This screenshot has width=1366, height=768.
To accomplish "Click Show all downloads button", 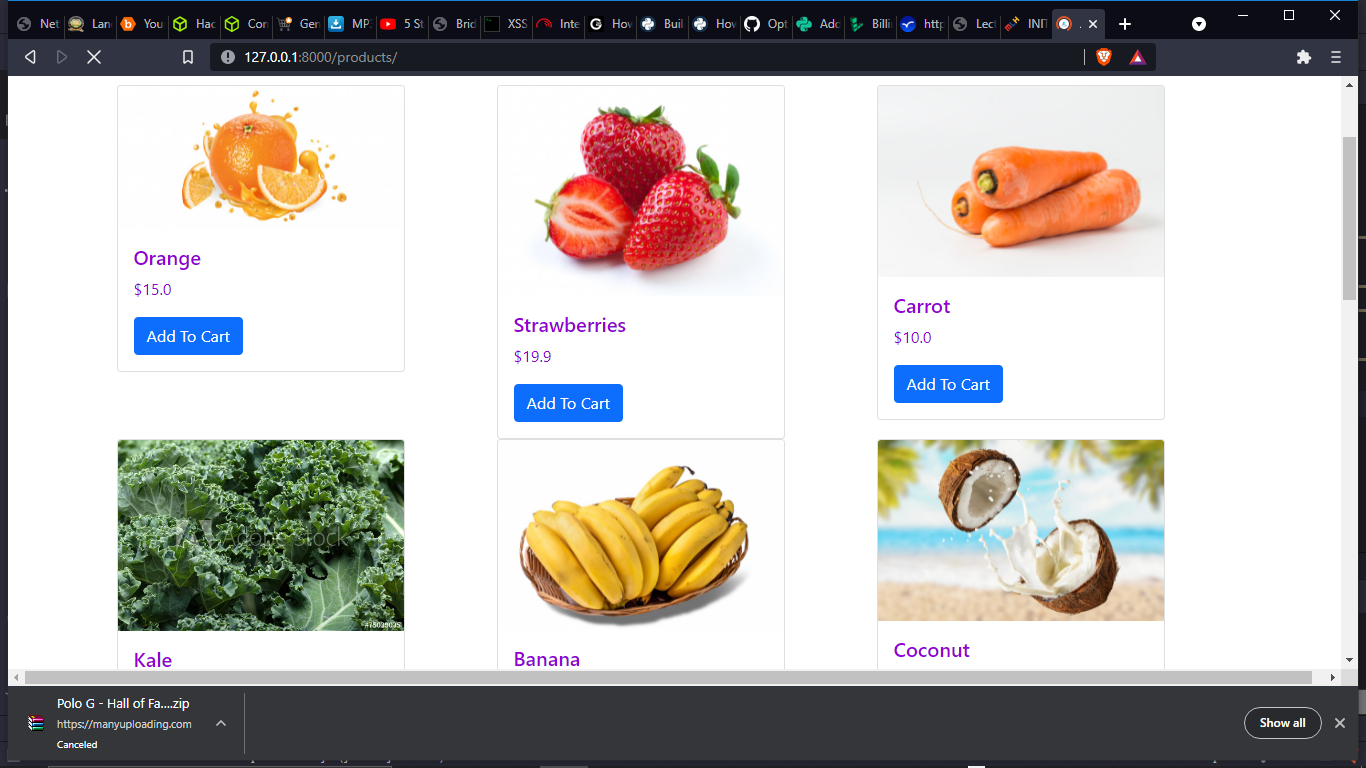I will [1282, 723].
